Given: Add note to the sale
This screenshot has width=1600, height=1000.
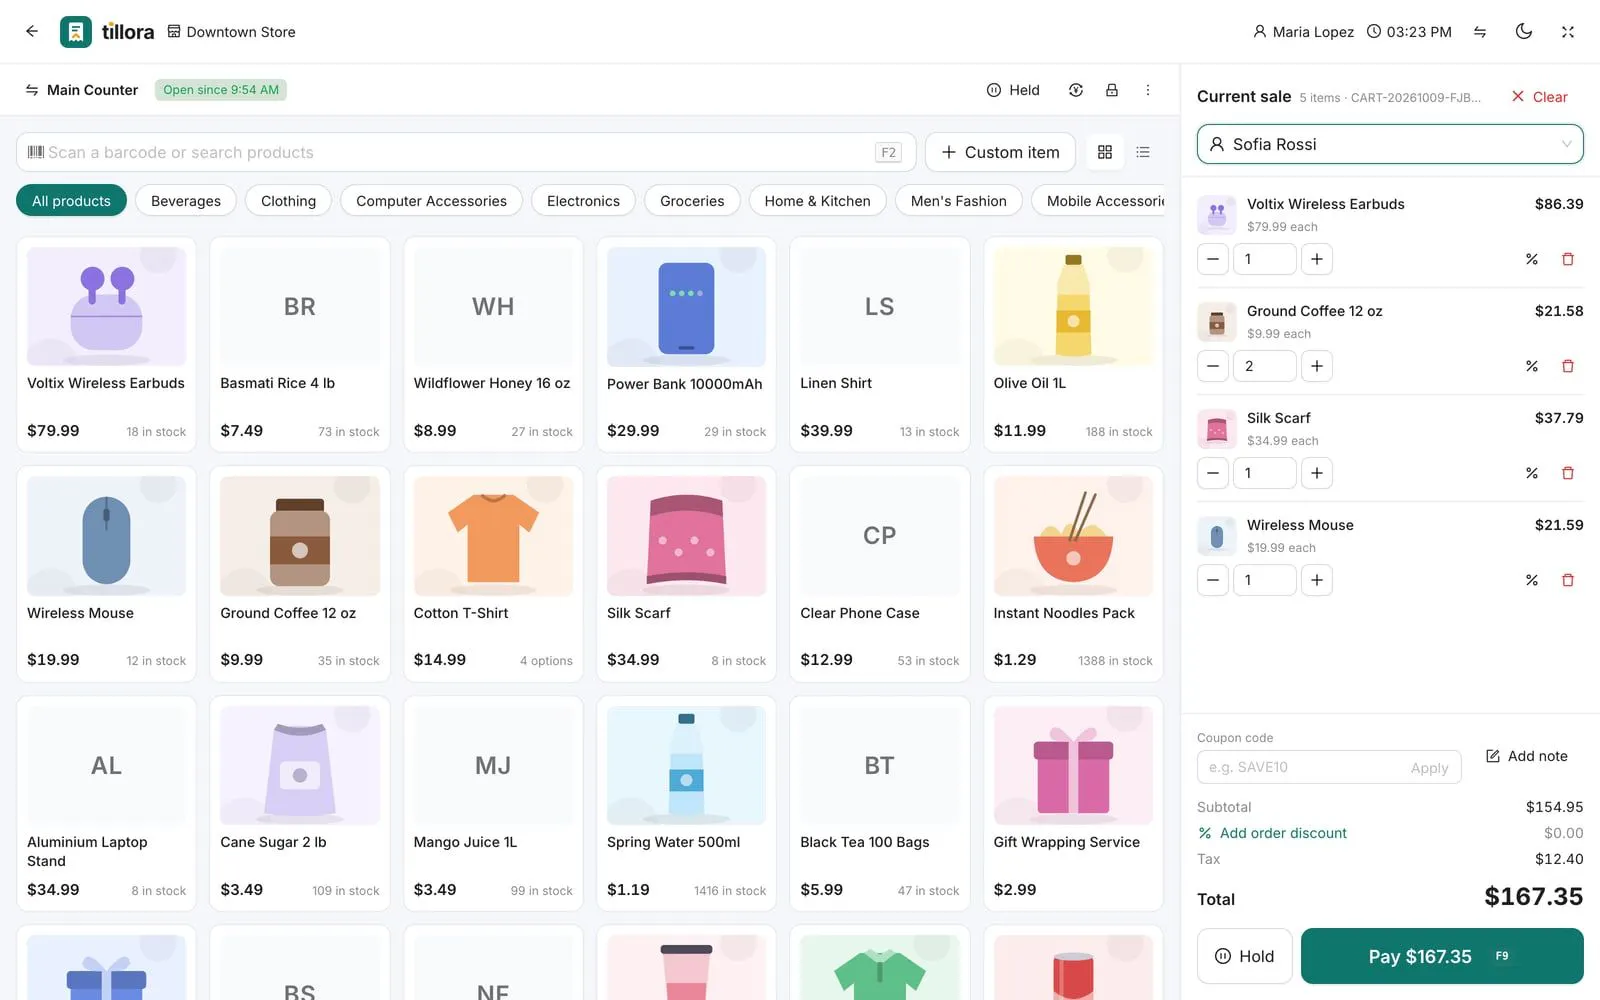Looking at the screenshot, I should (1527, 756).
